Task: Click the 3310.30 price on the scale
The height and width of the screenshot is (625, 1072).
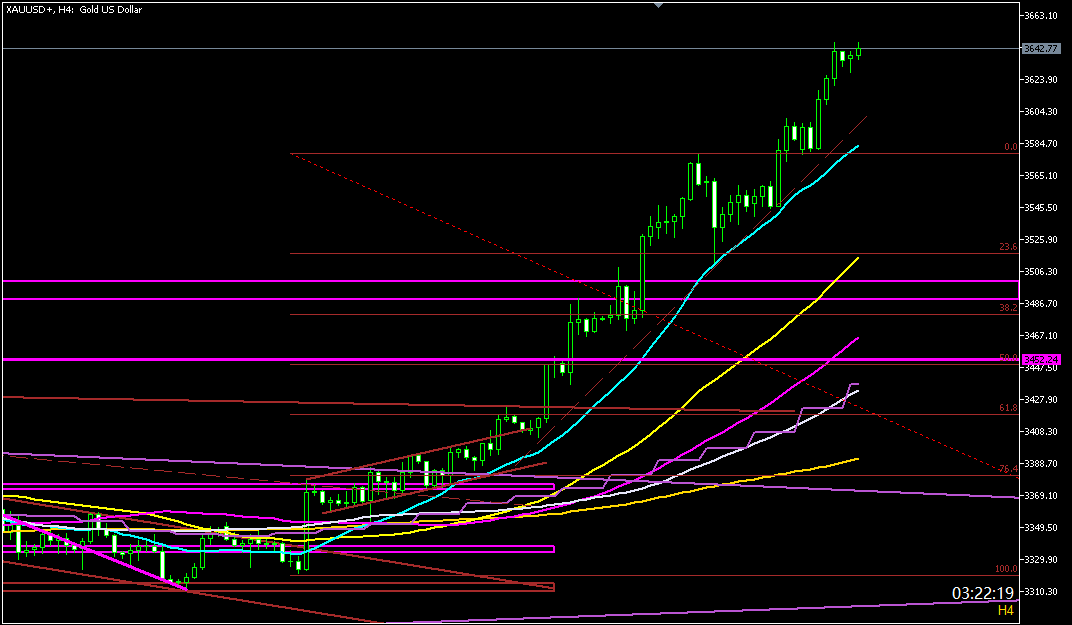Action: tap(1040, 592)
